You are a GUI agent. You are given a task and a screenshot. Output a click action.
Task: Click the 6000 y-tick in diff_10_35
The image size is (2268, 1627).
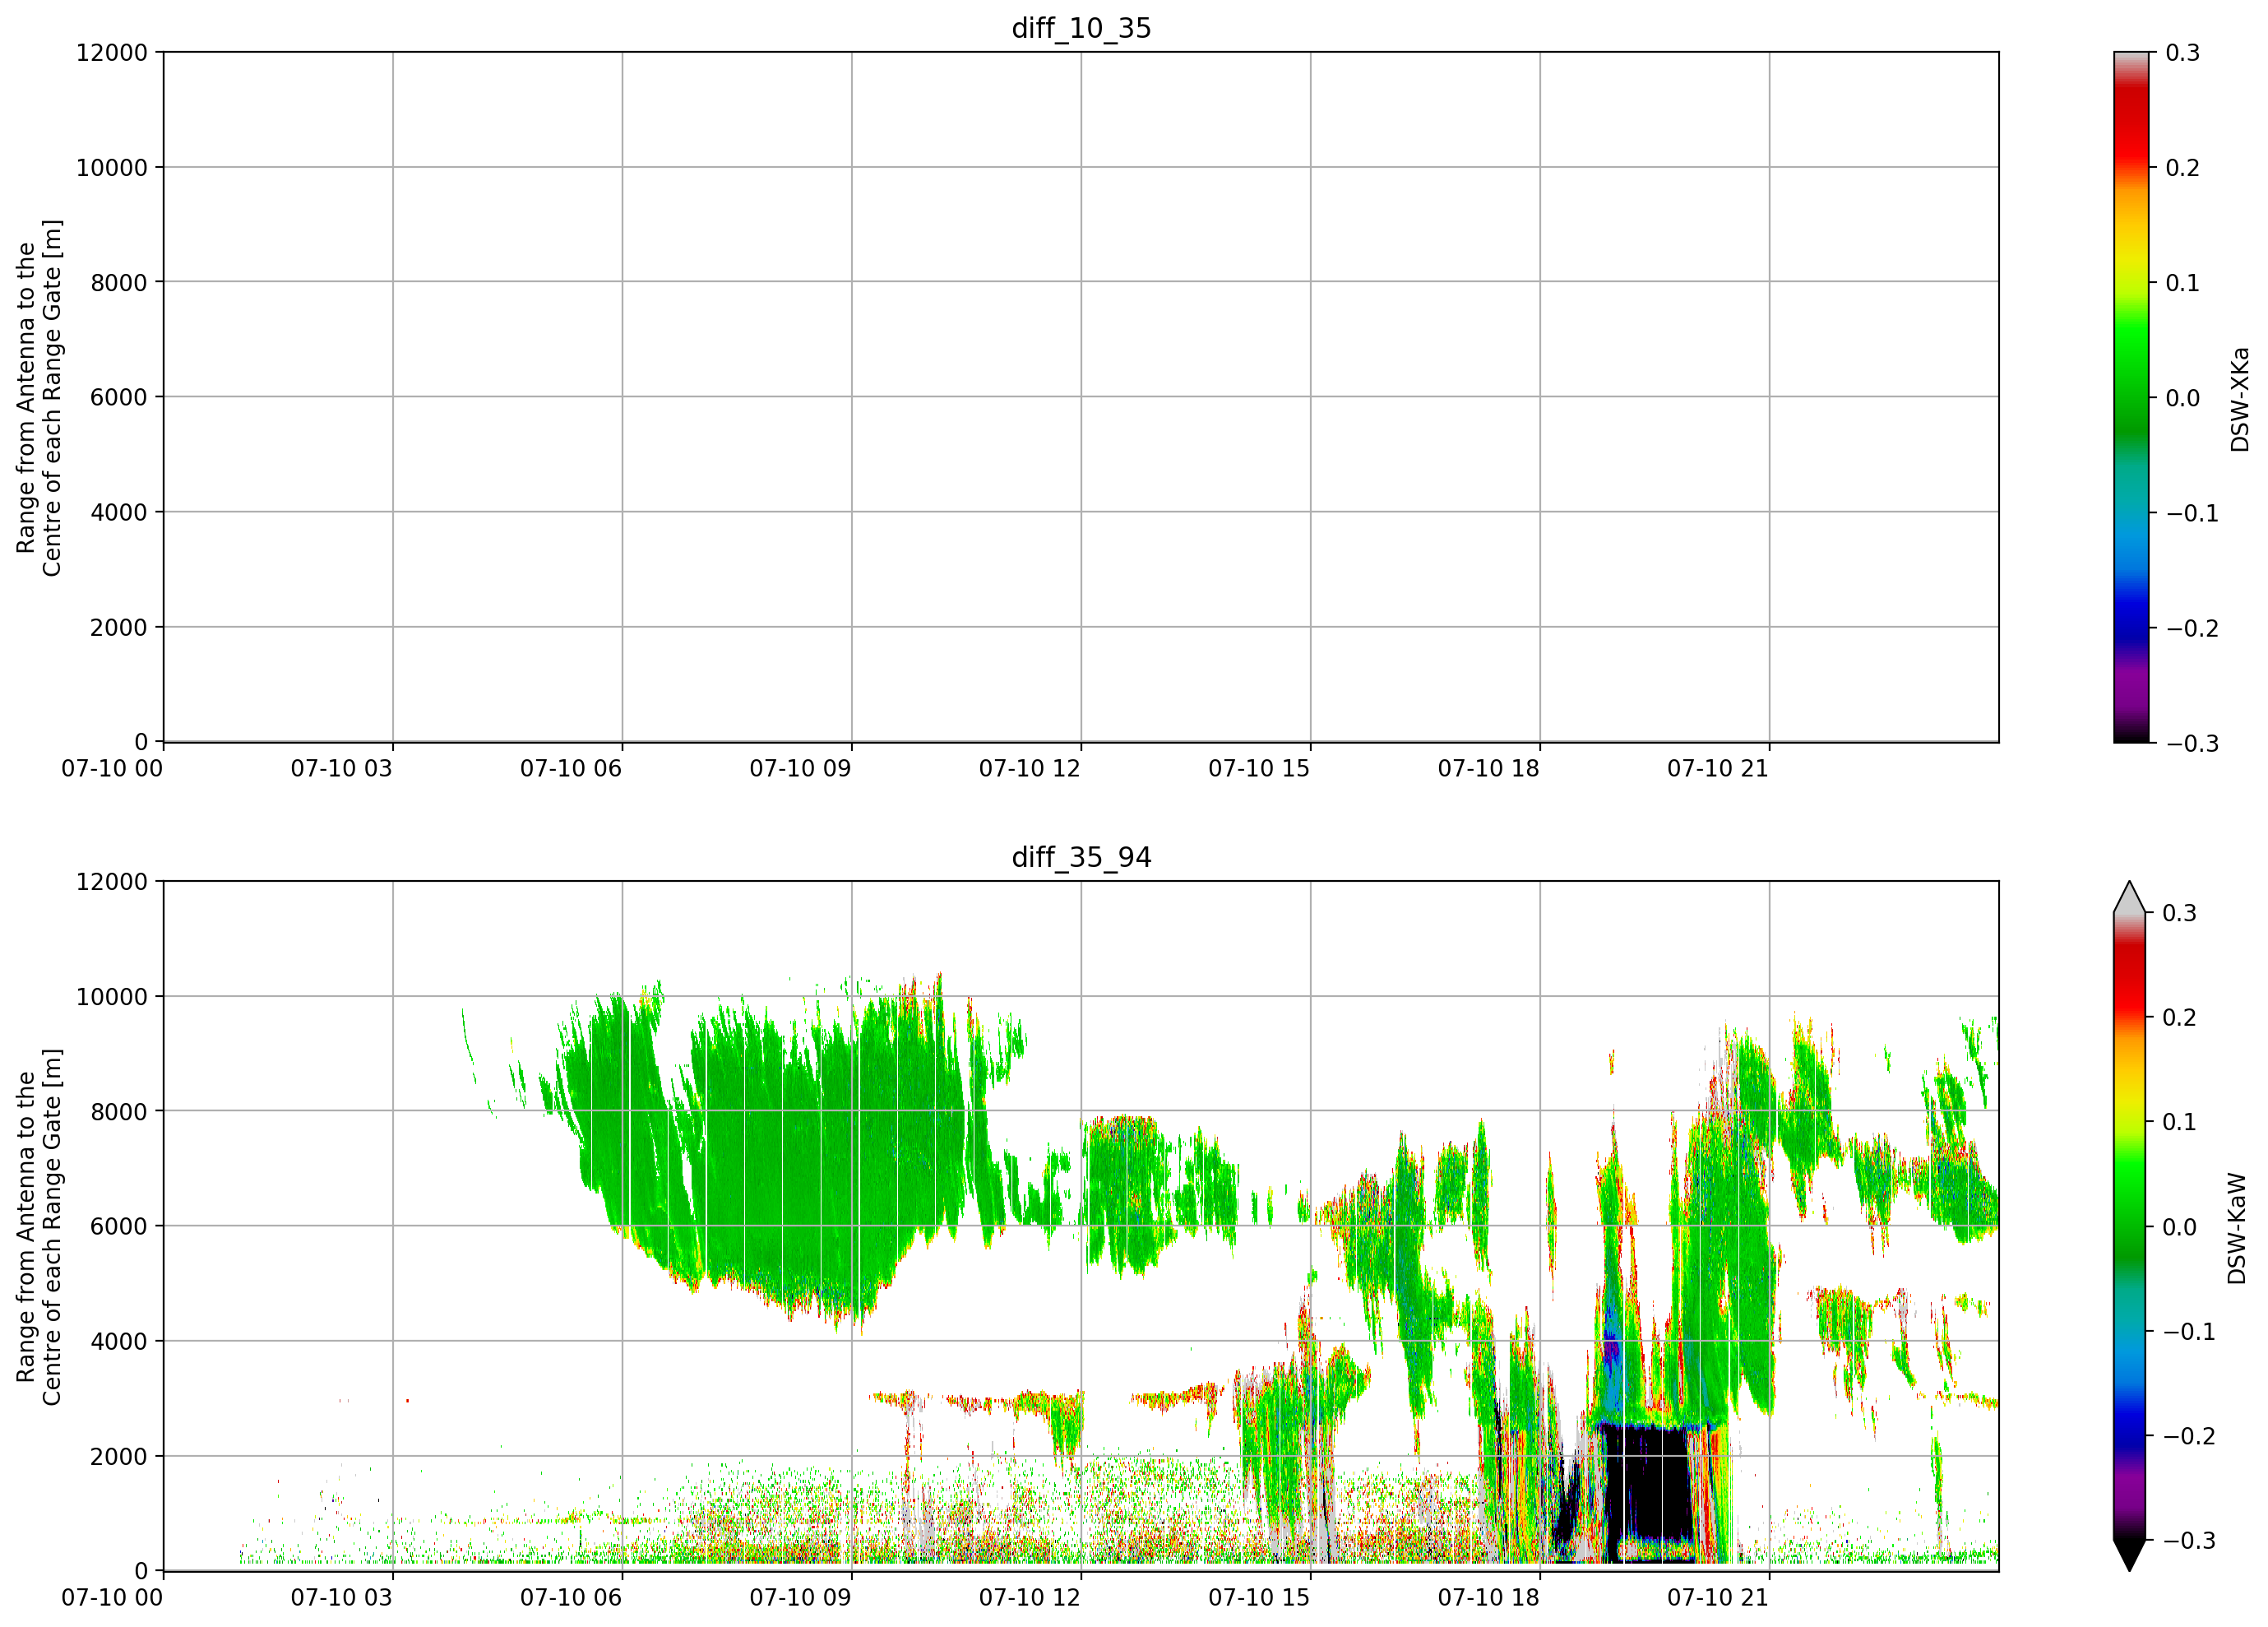pos(119,397)
